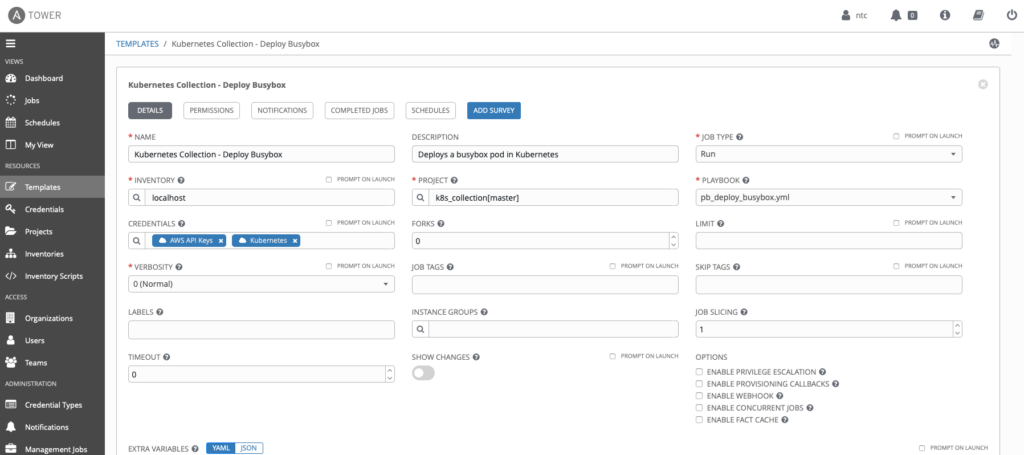The width and height of the screenshot is (1024, 455).
Task: Open the Completed Jobs tab
Action: coord(359,111)
